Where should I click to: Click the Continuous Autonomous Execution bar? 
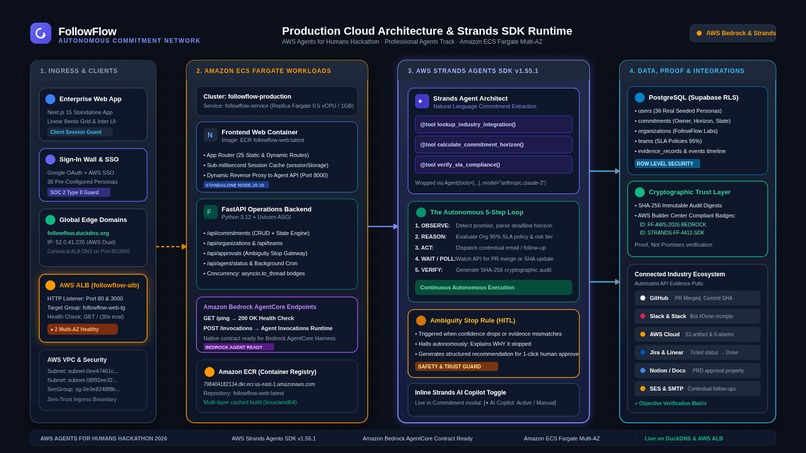pos(493,287)
